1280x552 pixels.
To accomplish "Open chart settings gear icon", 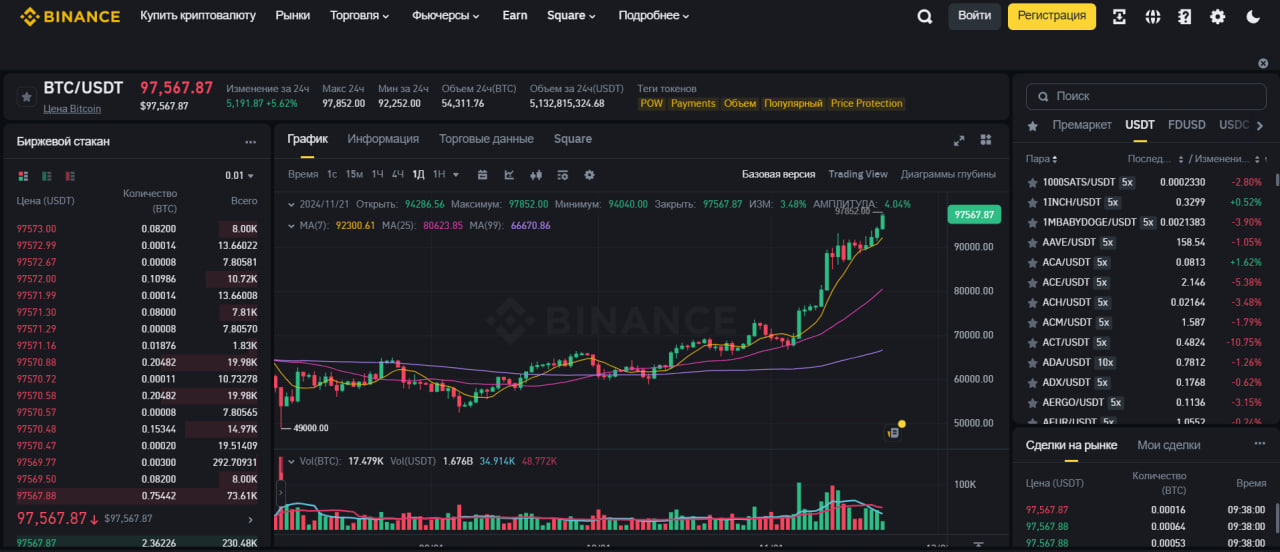I will 589,175.
